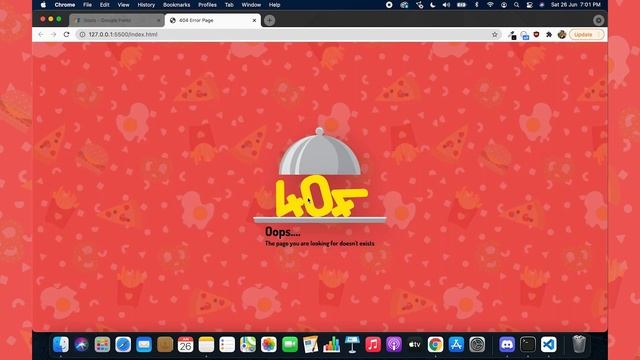
Task: Open Keynote from the Dock
Action: pyautogui.click(x=352, y=344)
